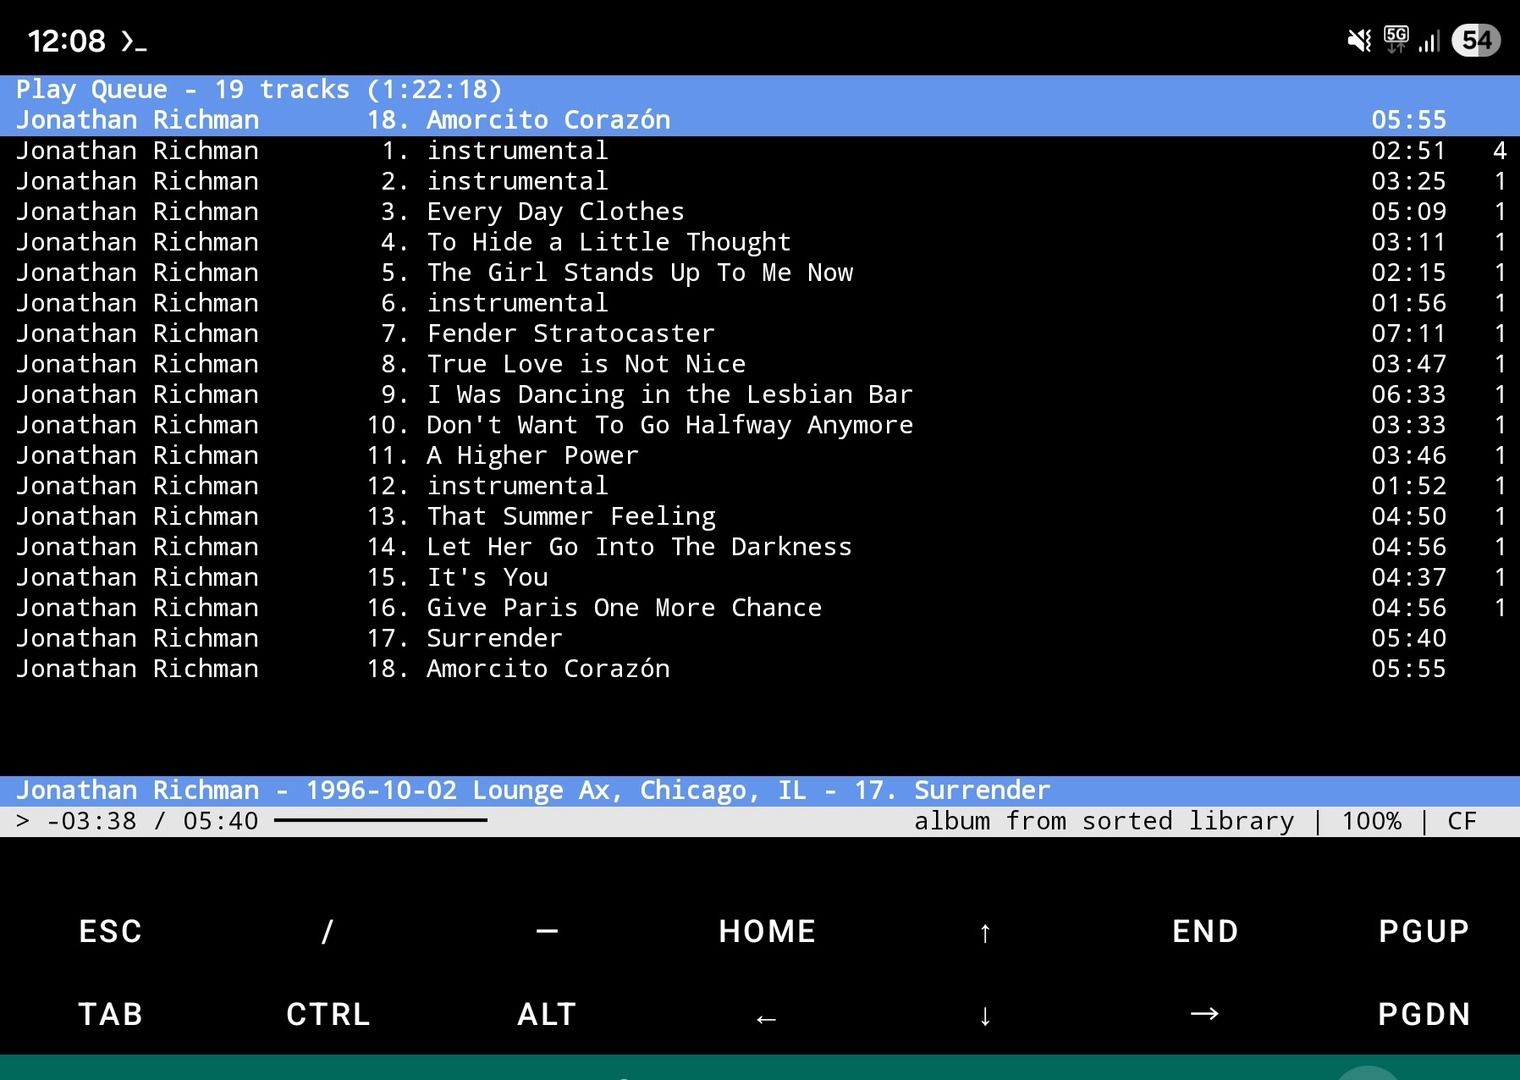Viewport: 1520px width, 1080px height.
Task: Select track 7. Fender Stratocaster
Action: pos(760,334)
